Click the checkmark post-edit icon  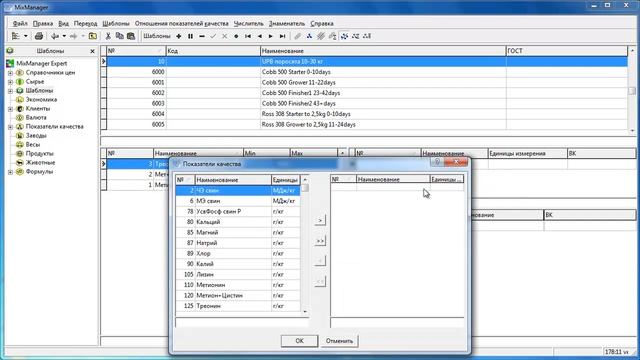213,36
